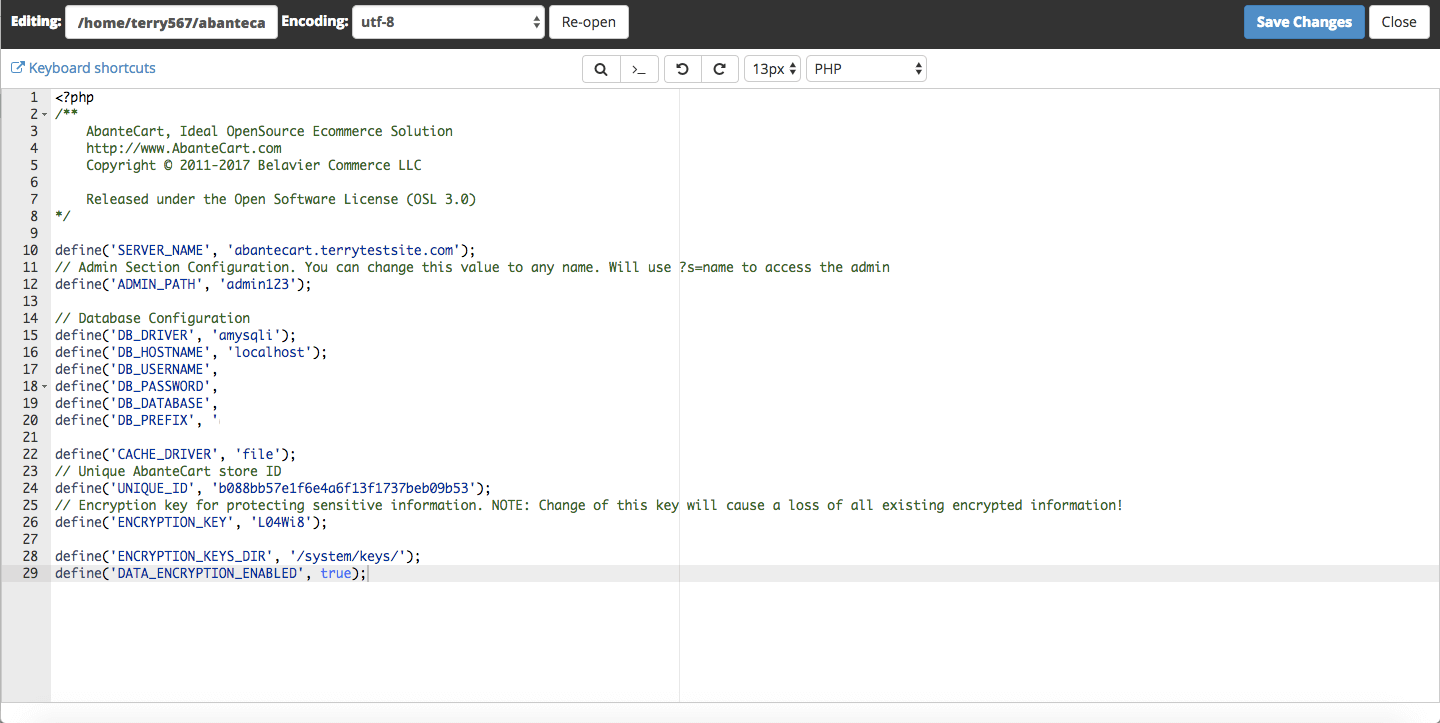Click the 'amysqli' DB driver value
This screenshot has height=723, width=1440.
(246, 335)
